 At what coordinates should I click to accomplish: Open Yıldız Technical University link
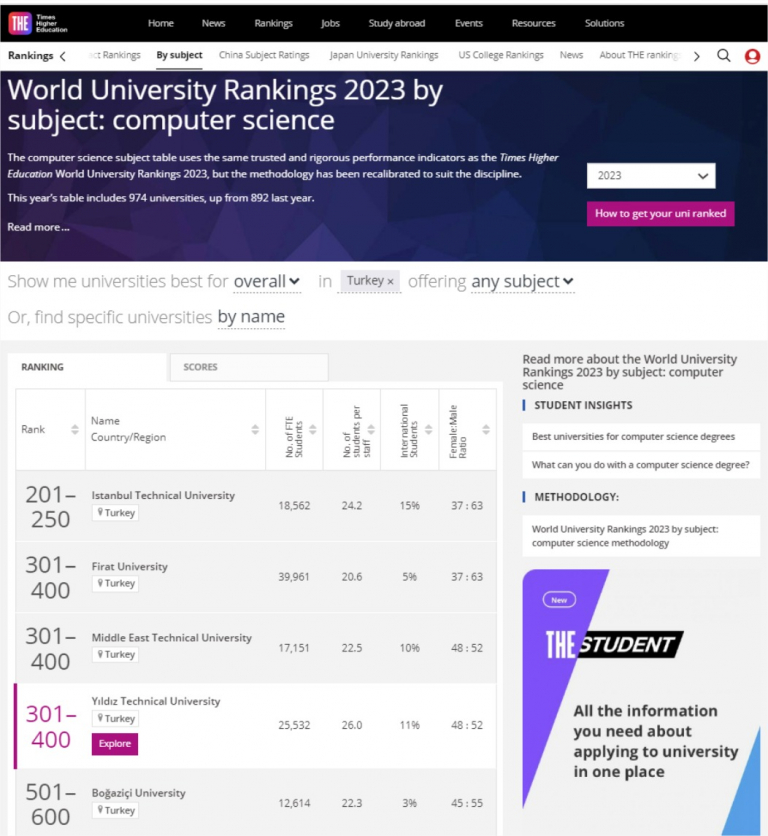click(x=156, y=701)
